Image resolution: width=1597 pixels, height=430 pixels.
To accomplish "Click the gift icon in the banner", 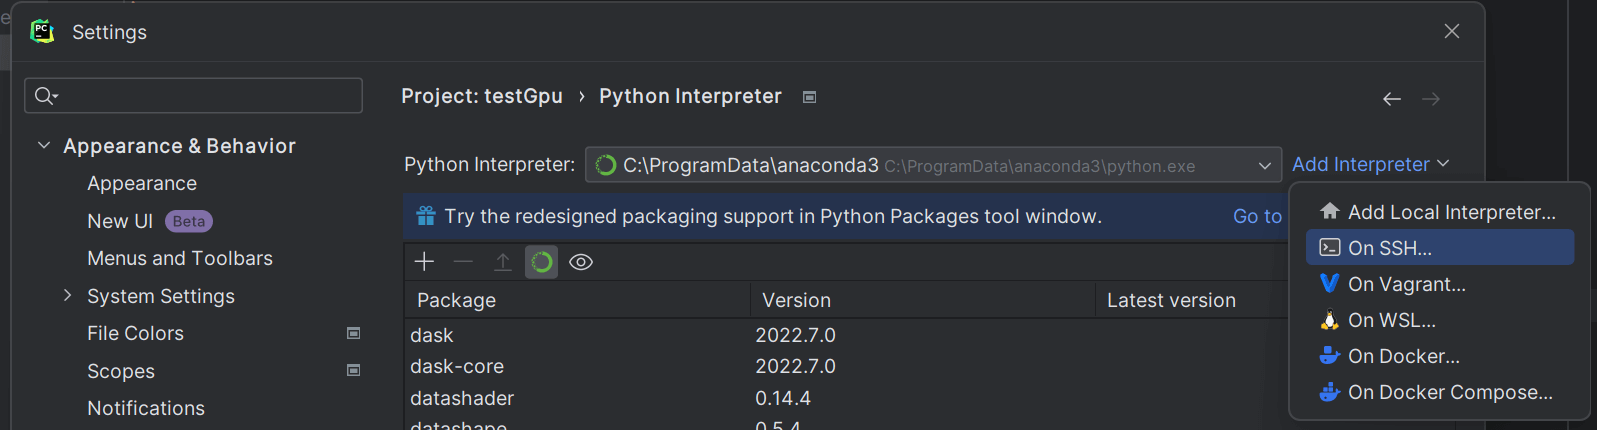I will [426, 216].
